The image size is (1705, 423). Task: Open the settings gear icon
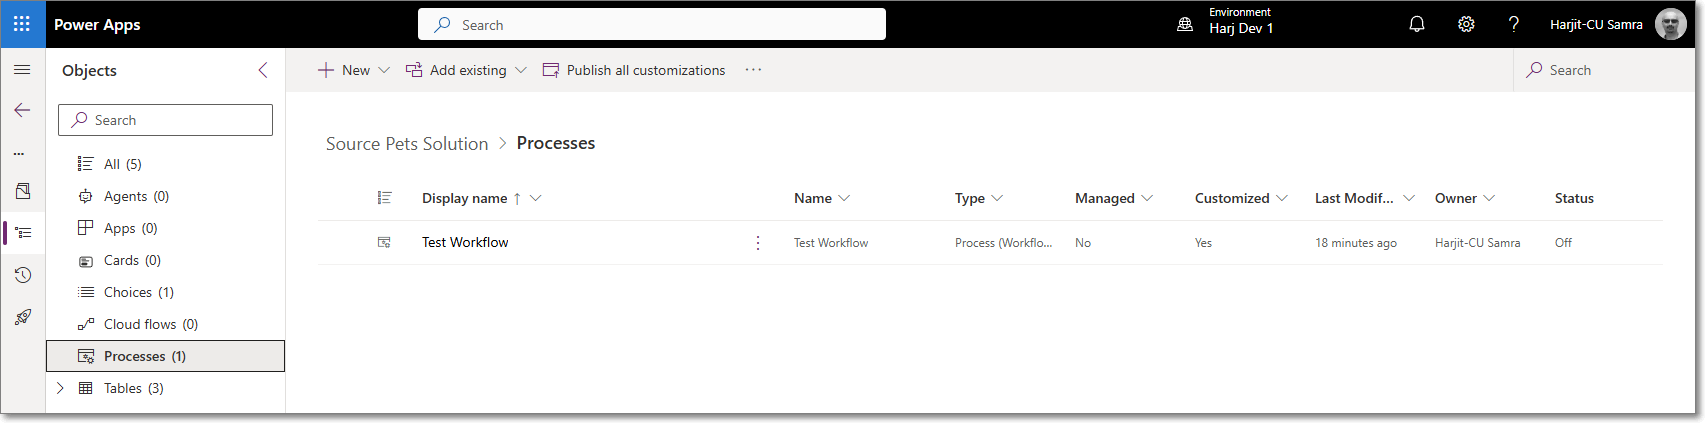tap(1465, 24)
